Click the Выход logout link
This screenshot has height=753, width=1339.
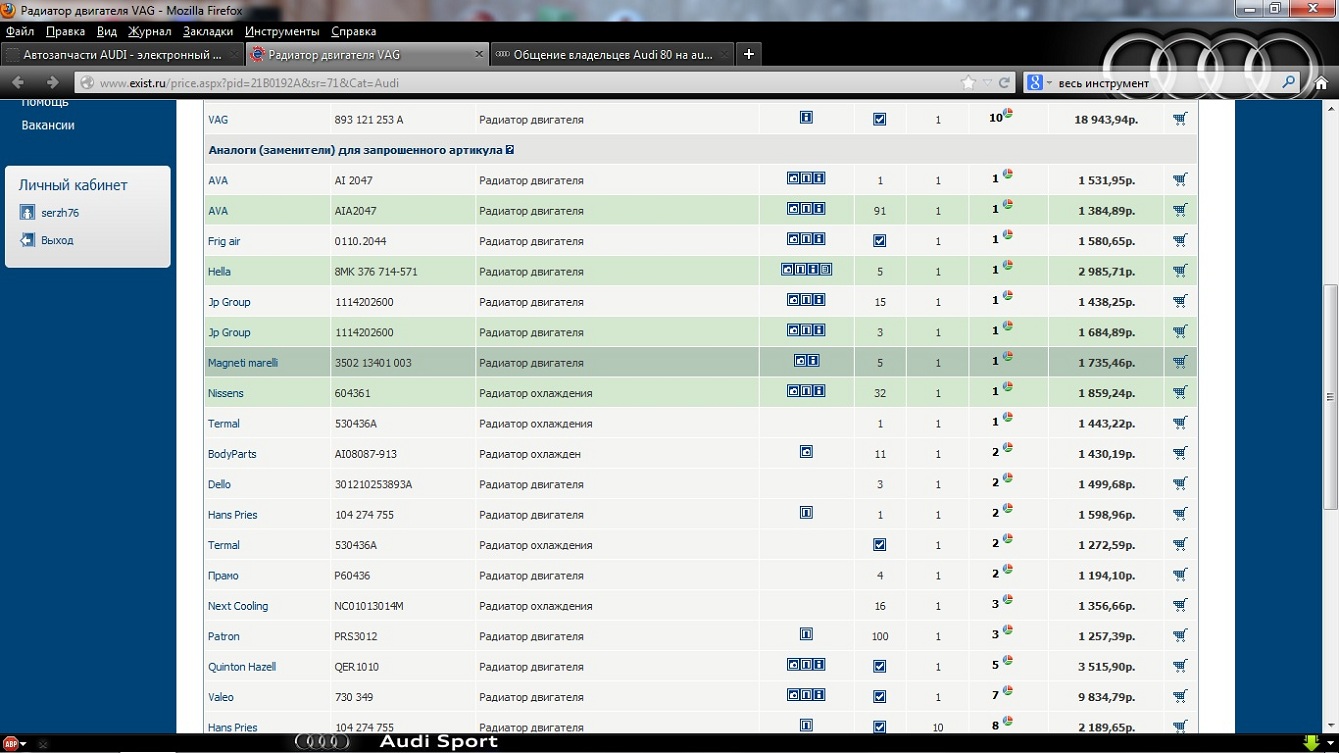[57, 240]
